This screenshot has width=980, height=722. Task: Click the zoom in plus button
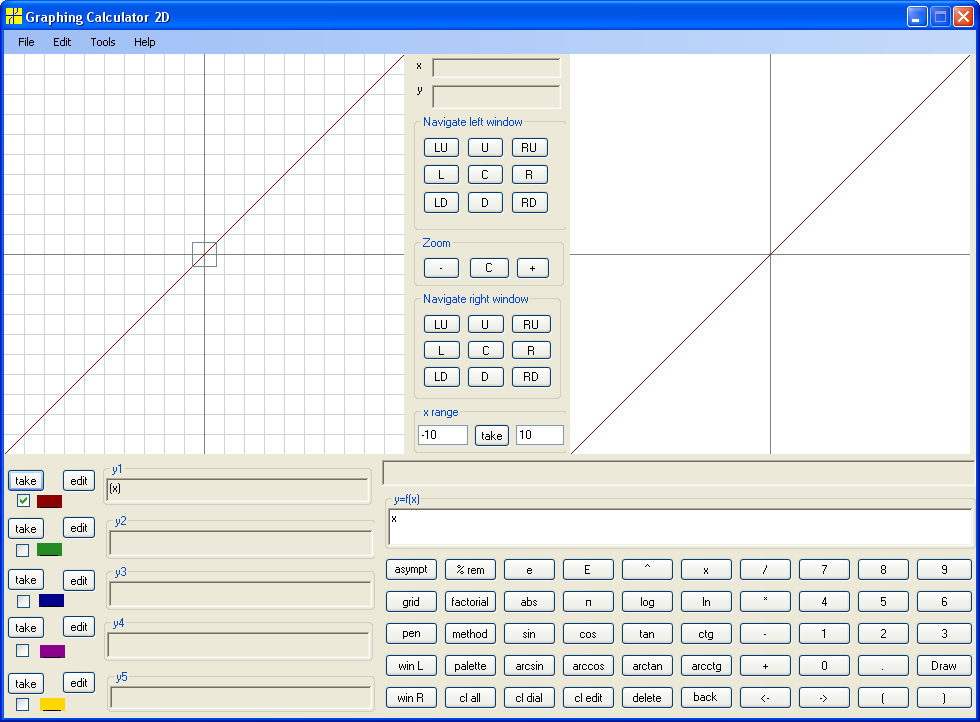[x=532, y=268]
